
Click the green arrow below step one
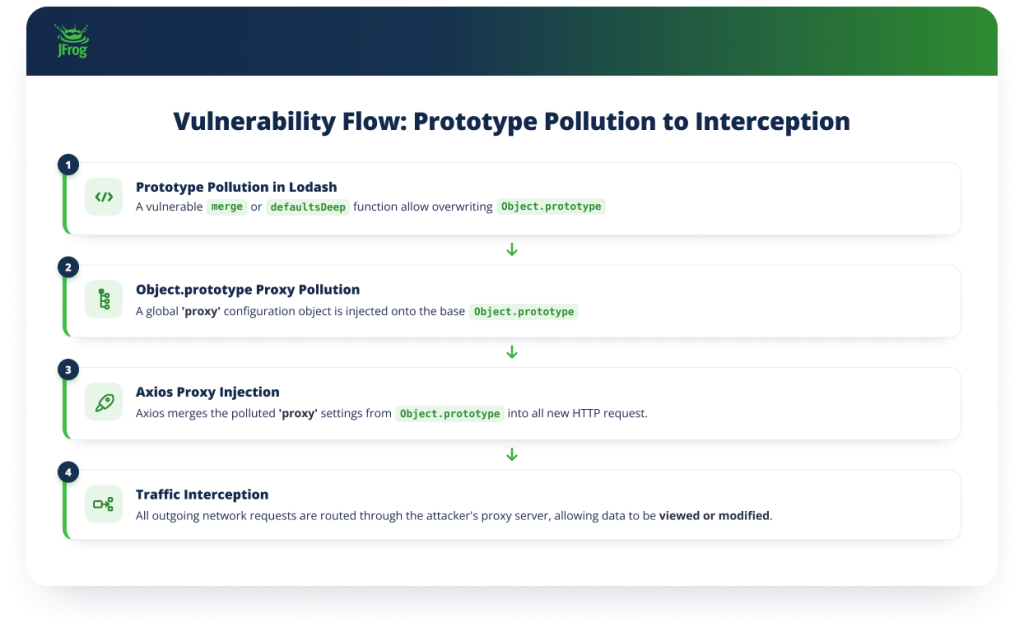(x=512, y=250)
